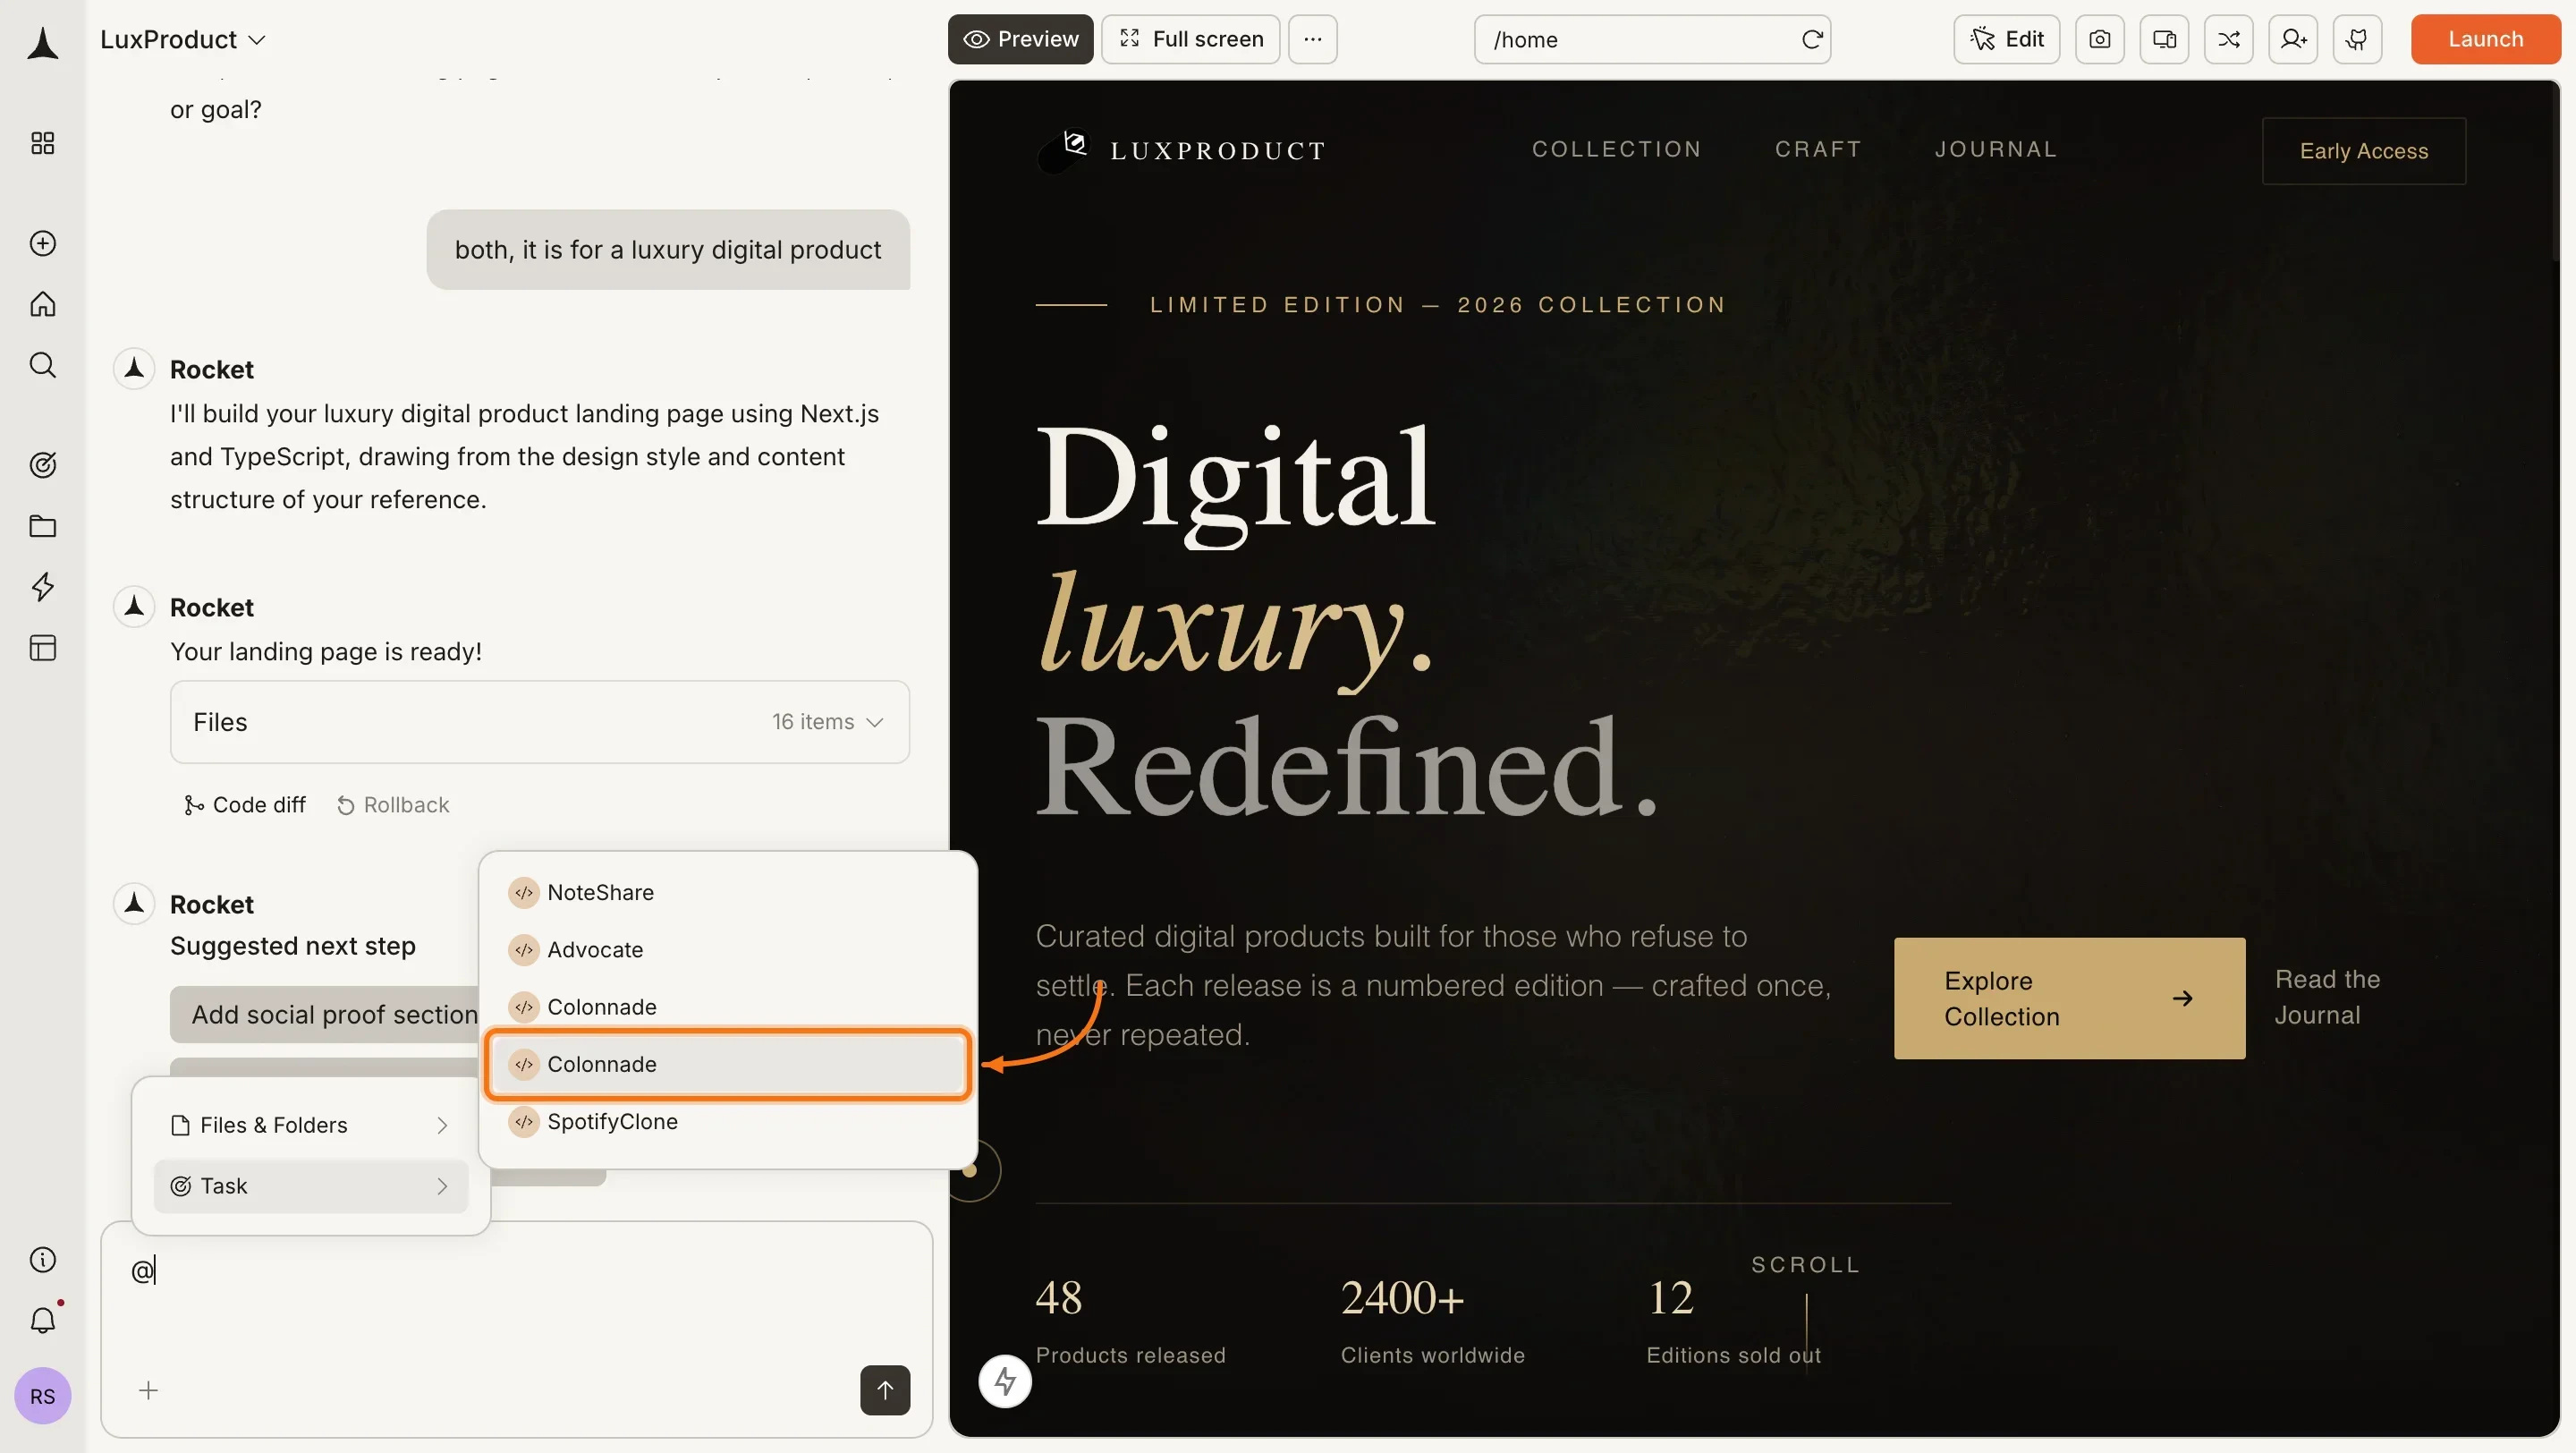The width and height of the screenshot is (2576, 1453).
Task: Open the files folder icon in sidebar
Action: pos(42,526)
